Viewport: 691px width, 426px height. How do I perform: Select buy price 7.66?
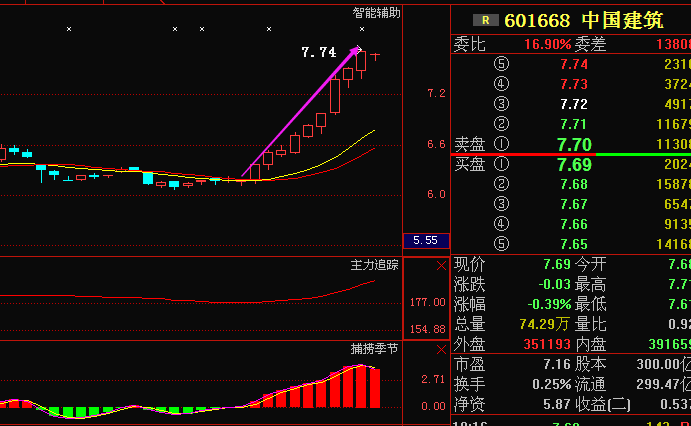point(574,224)
